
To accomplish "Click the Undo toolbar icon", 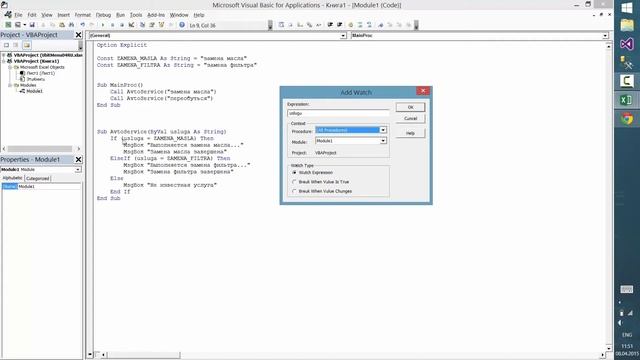I will [82, 25].
